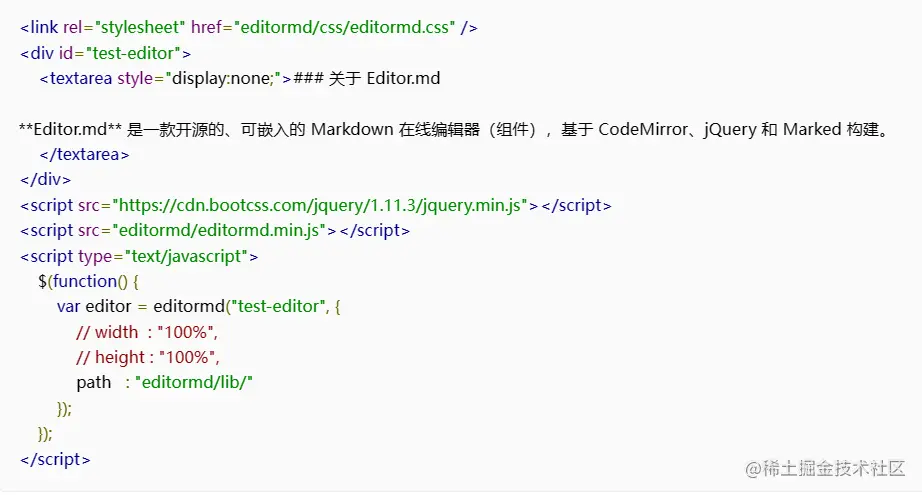
Task: Click the "**Editor.md**" bold markdown text
Action: click(x=71, y=129)
